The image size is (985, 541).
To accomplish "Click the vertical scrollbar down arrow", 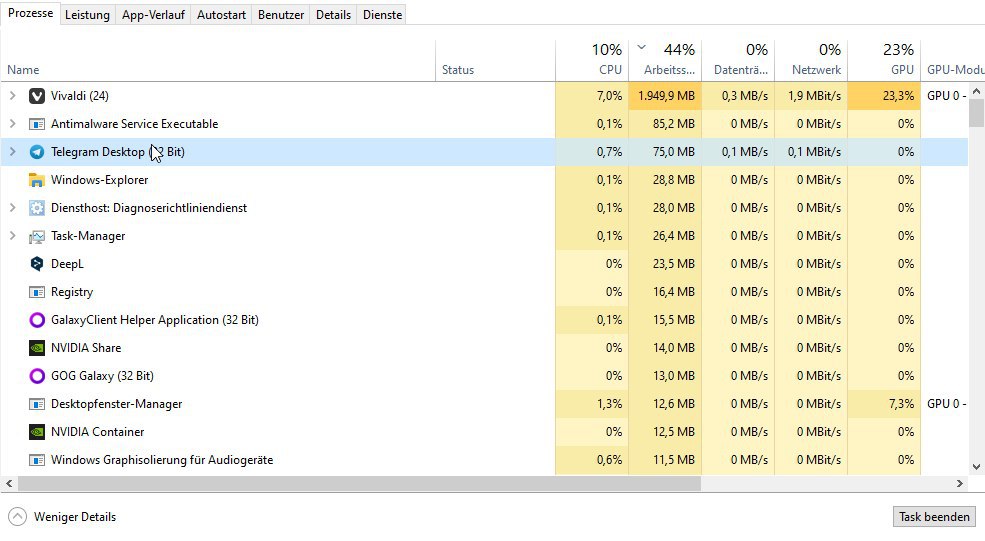I will 976,467.
